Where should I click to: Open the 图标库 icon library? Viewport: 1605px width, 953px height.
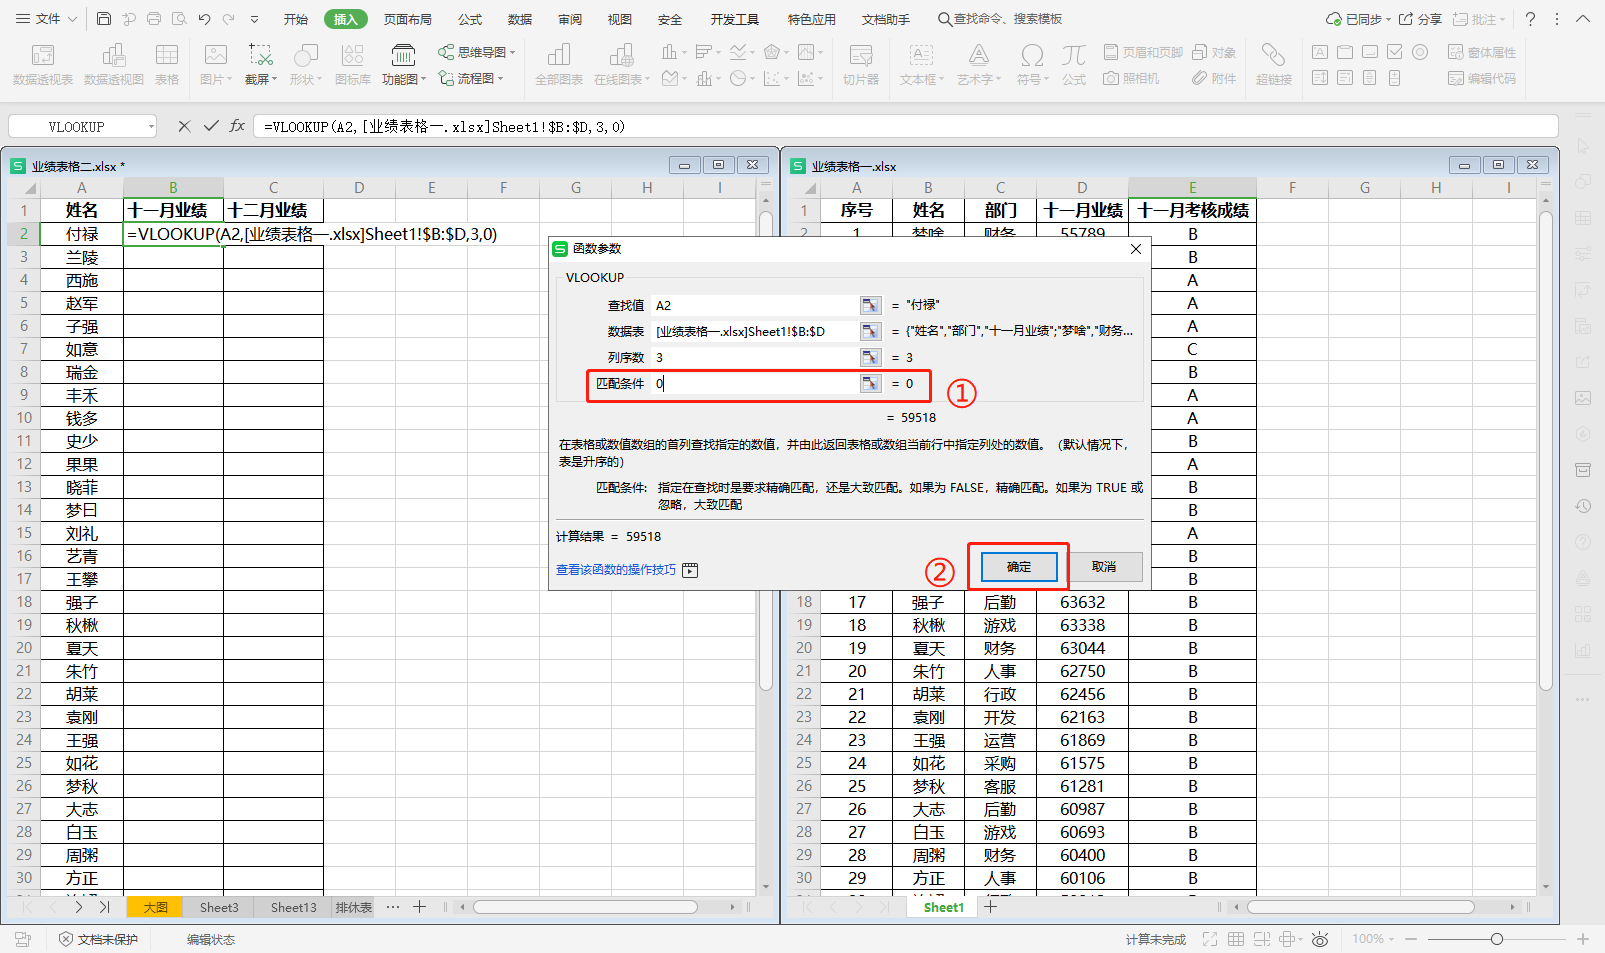(x=352, y=63)
